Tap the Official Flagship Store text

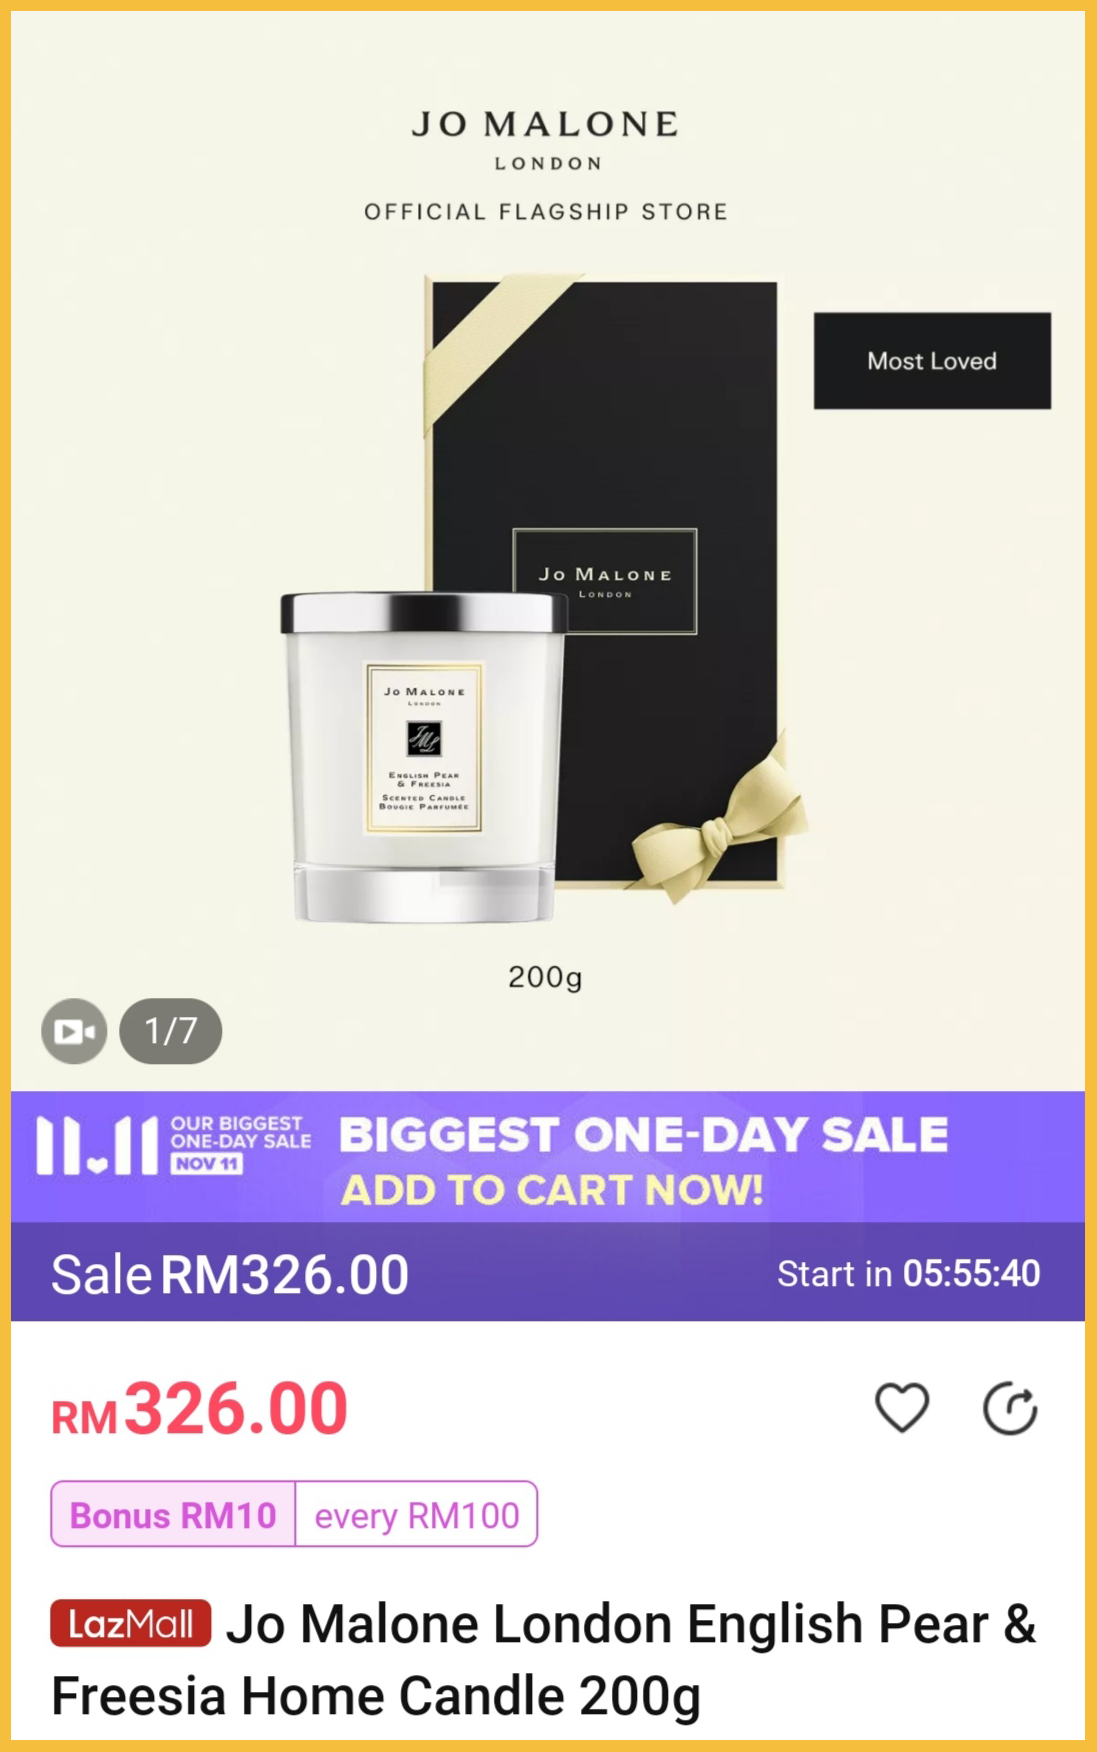tap(546, 212)
